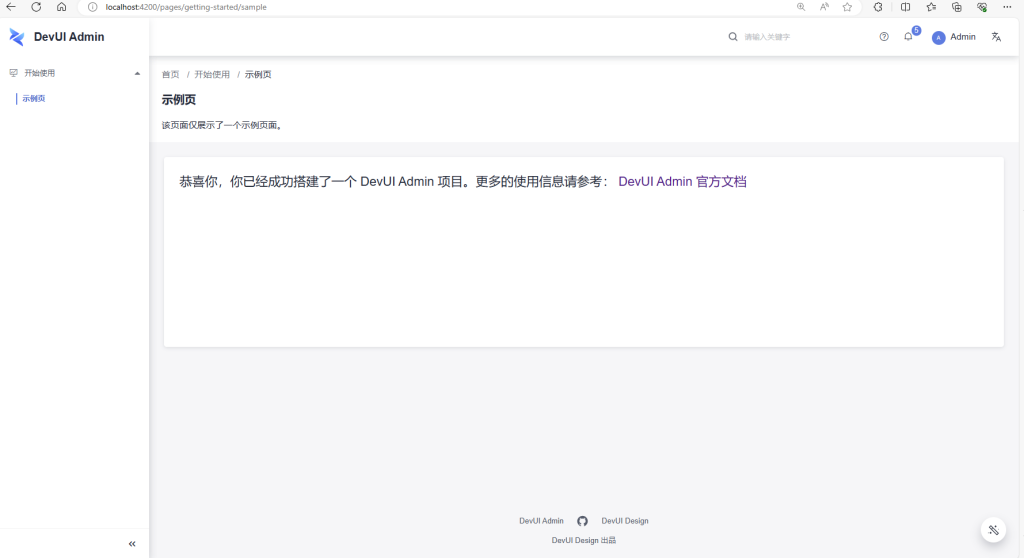Collapse sidebar with double chevron icon
Image resolution: width=1024 pixels, height=558 pixels.
[x=132, y=544]
